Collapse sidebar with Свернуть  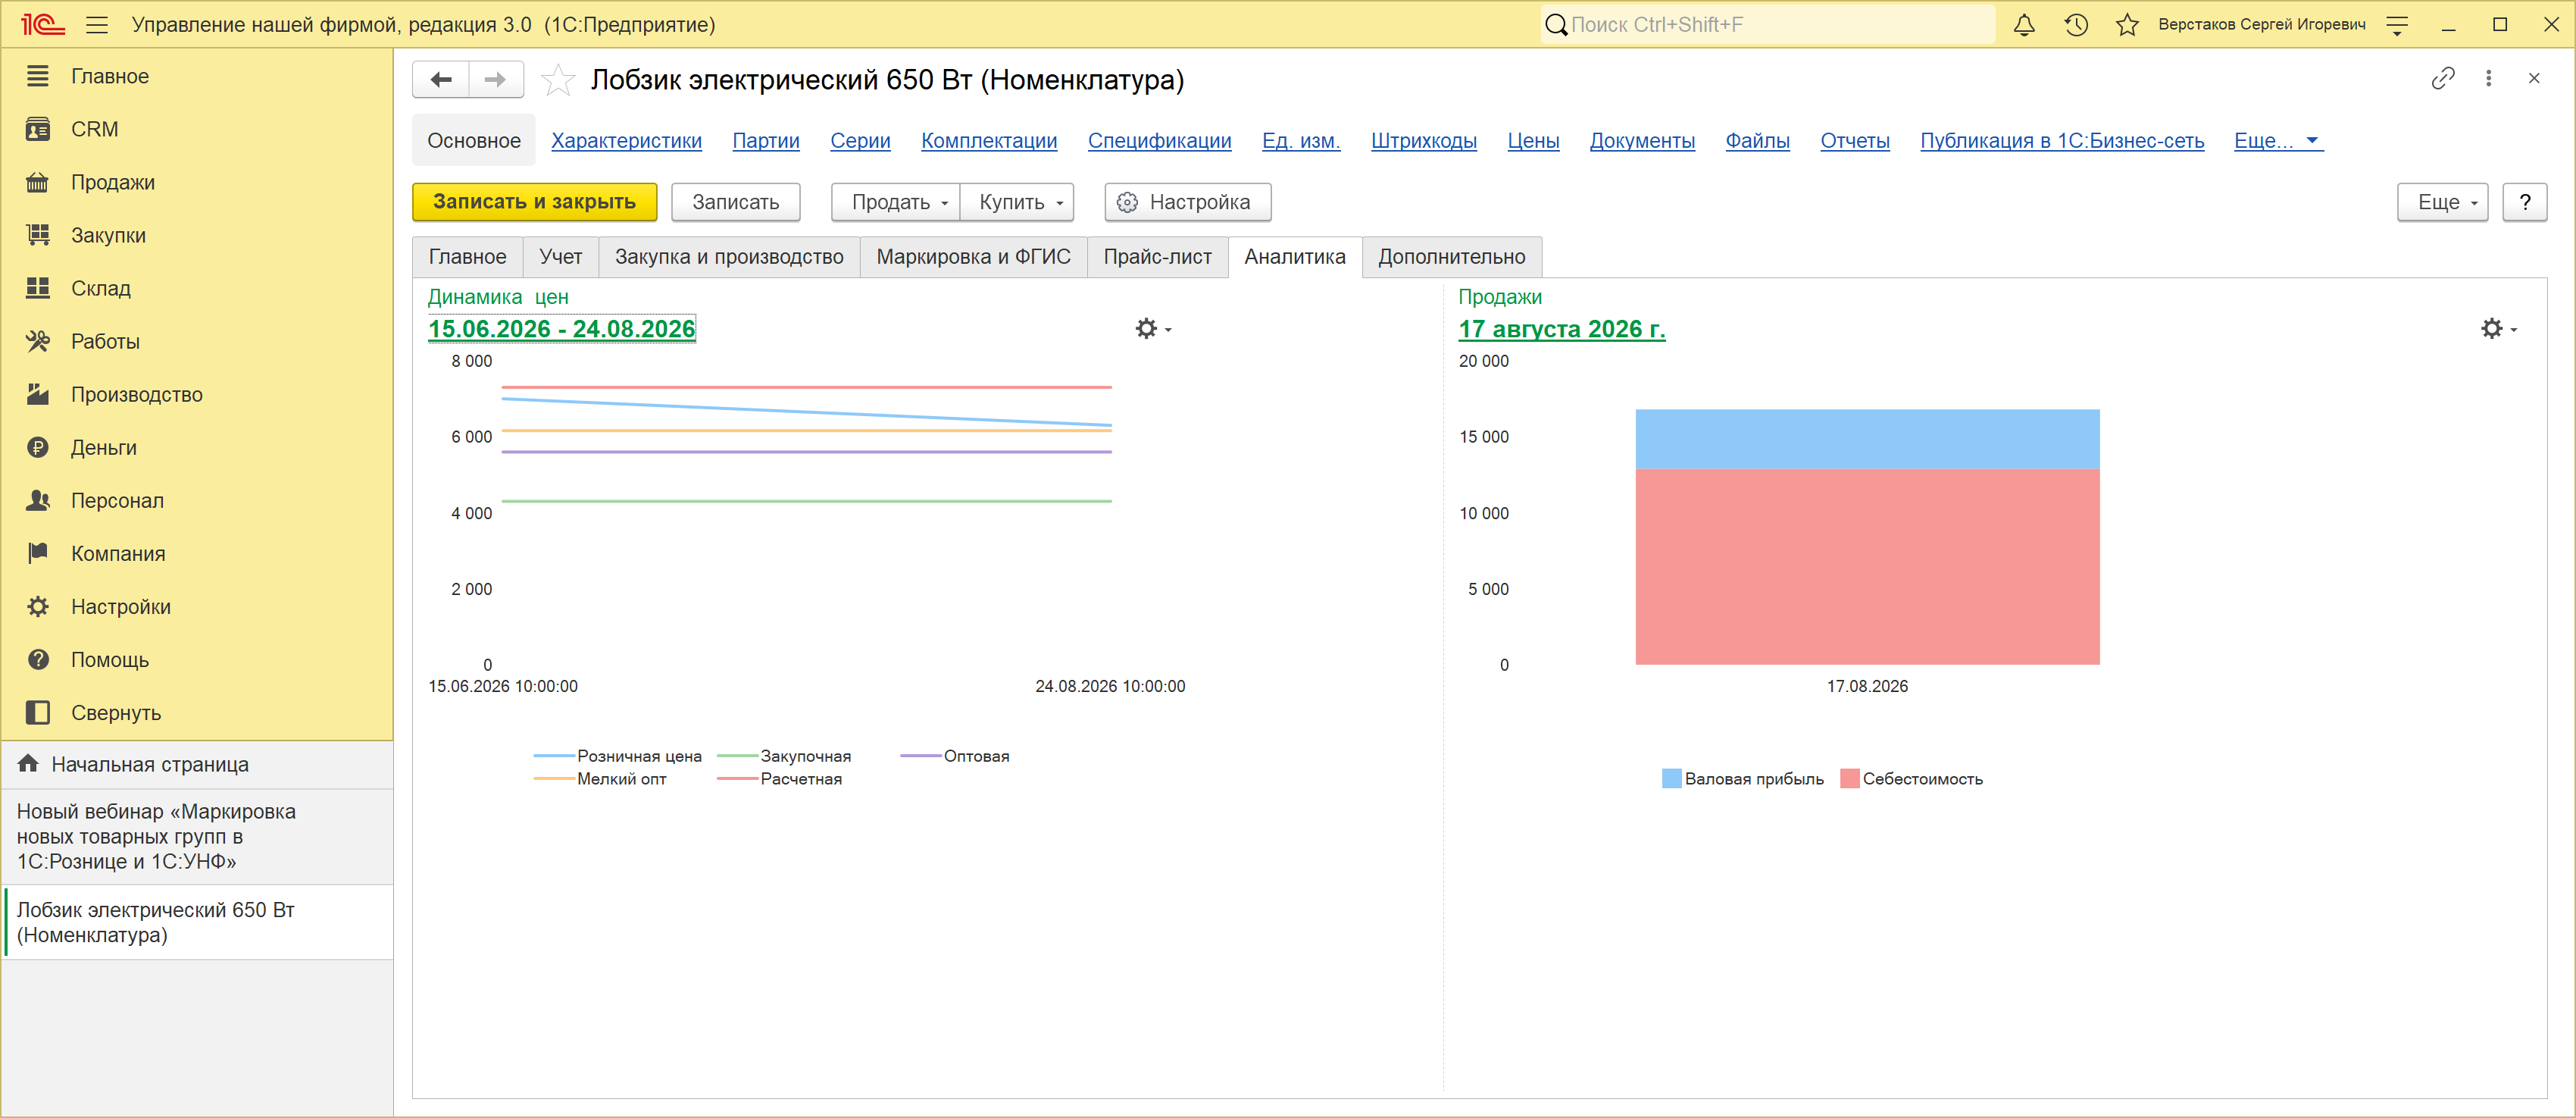pyautogui.click(x=197, y=712)
